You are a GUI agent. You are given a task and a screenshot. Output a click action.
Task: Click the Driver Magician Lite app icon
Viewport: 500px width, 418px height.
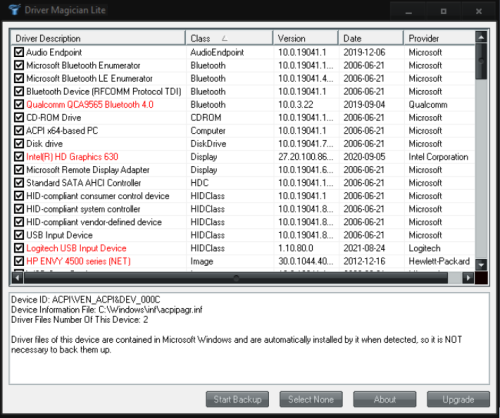pos(14,10)
